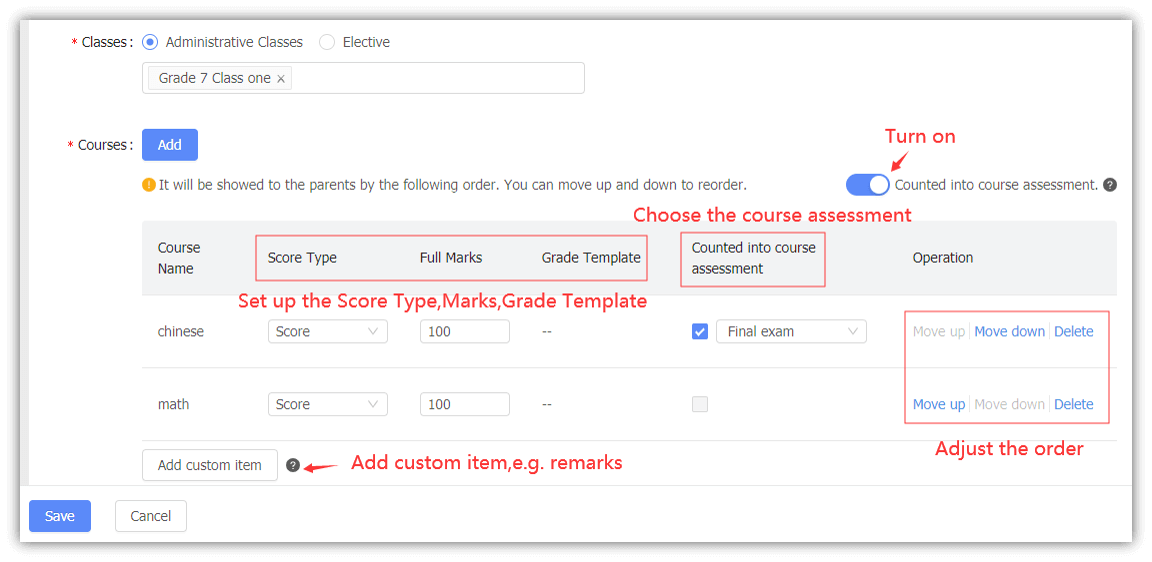Toggle Counted into course assessment switch
The height and width of the screenshot is (562, 1152).
coord(867,185)
